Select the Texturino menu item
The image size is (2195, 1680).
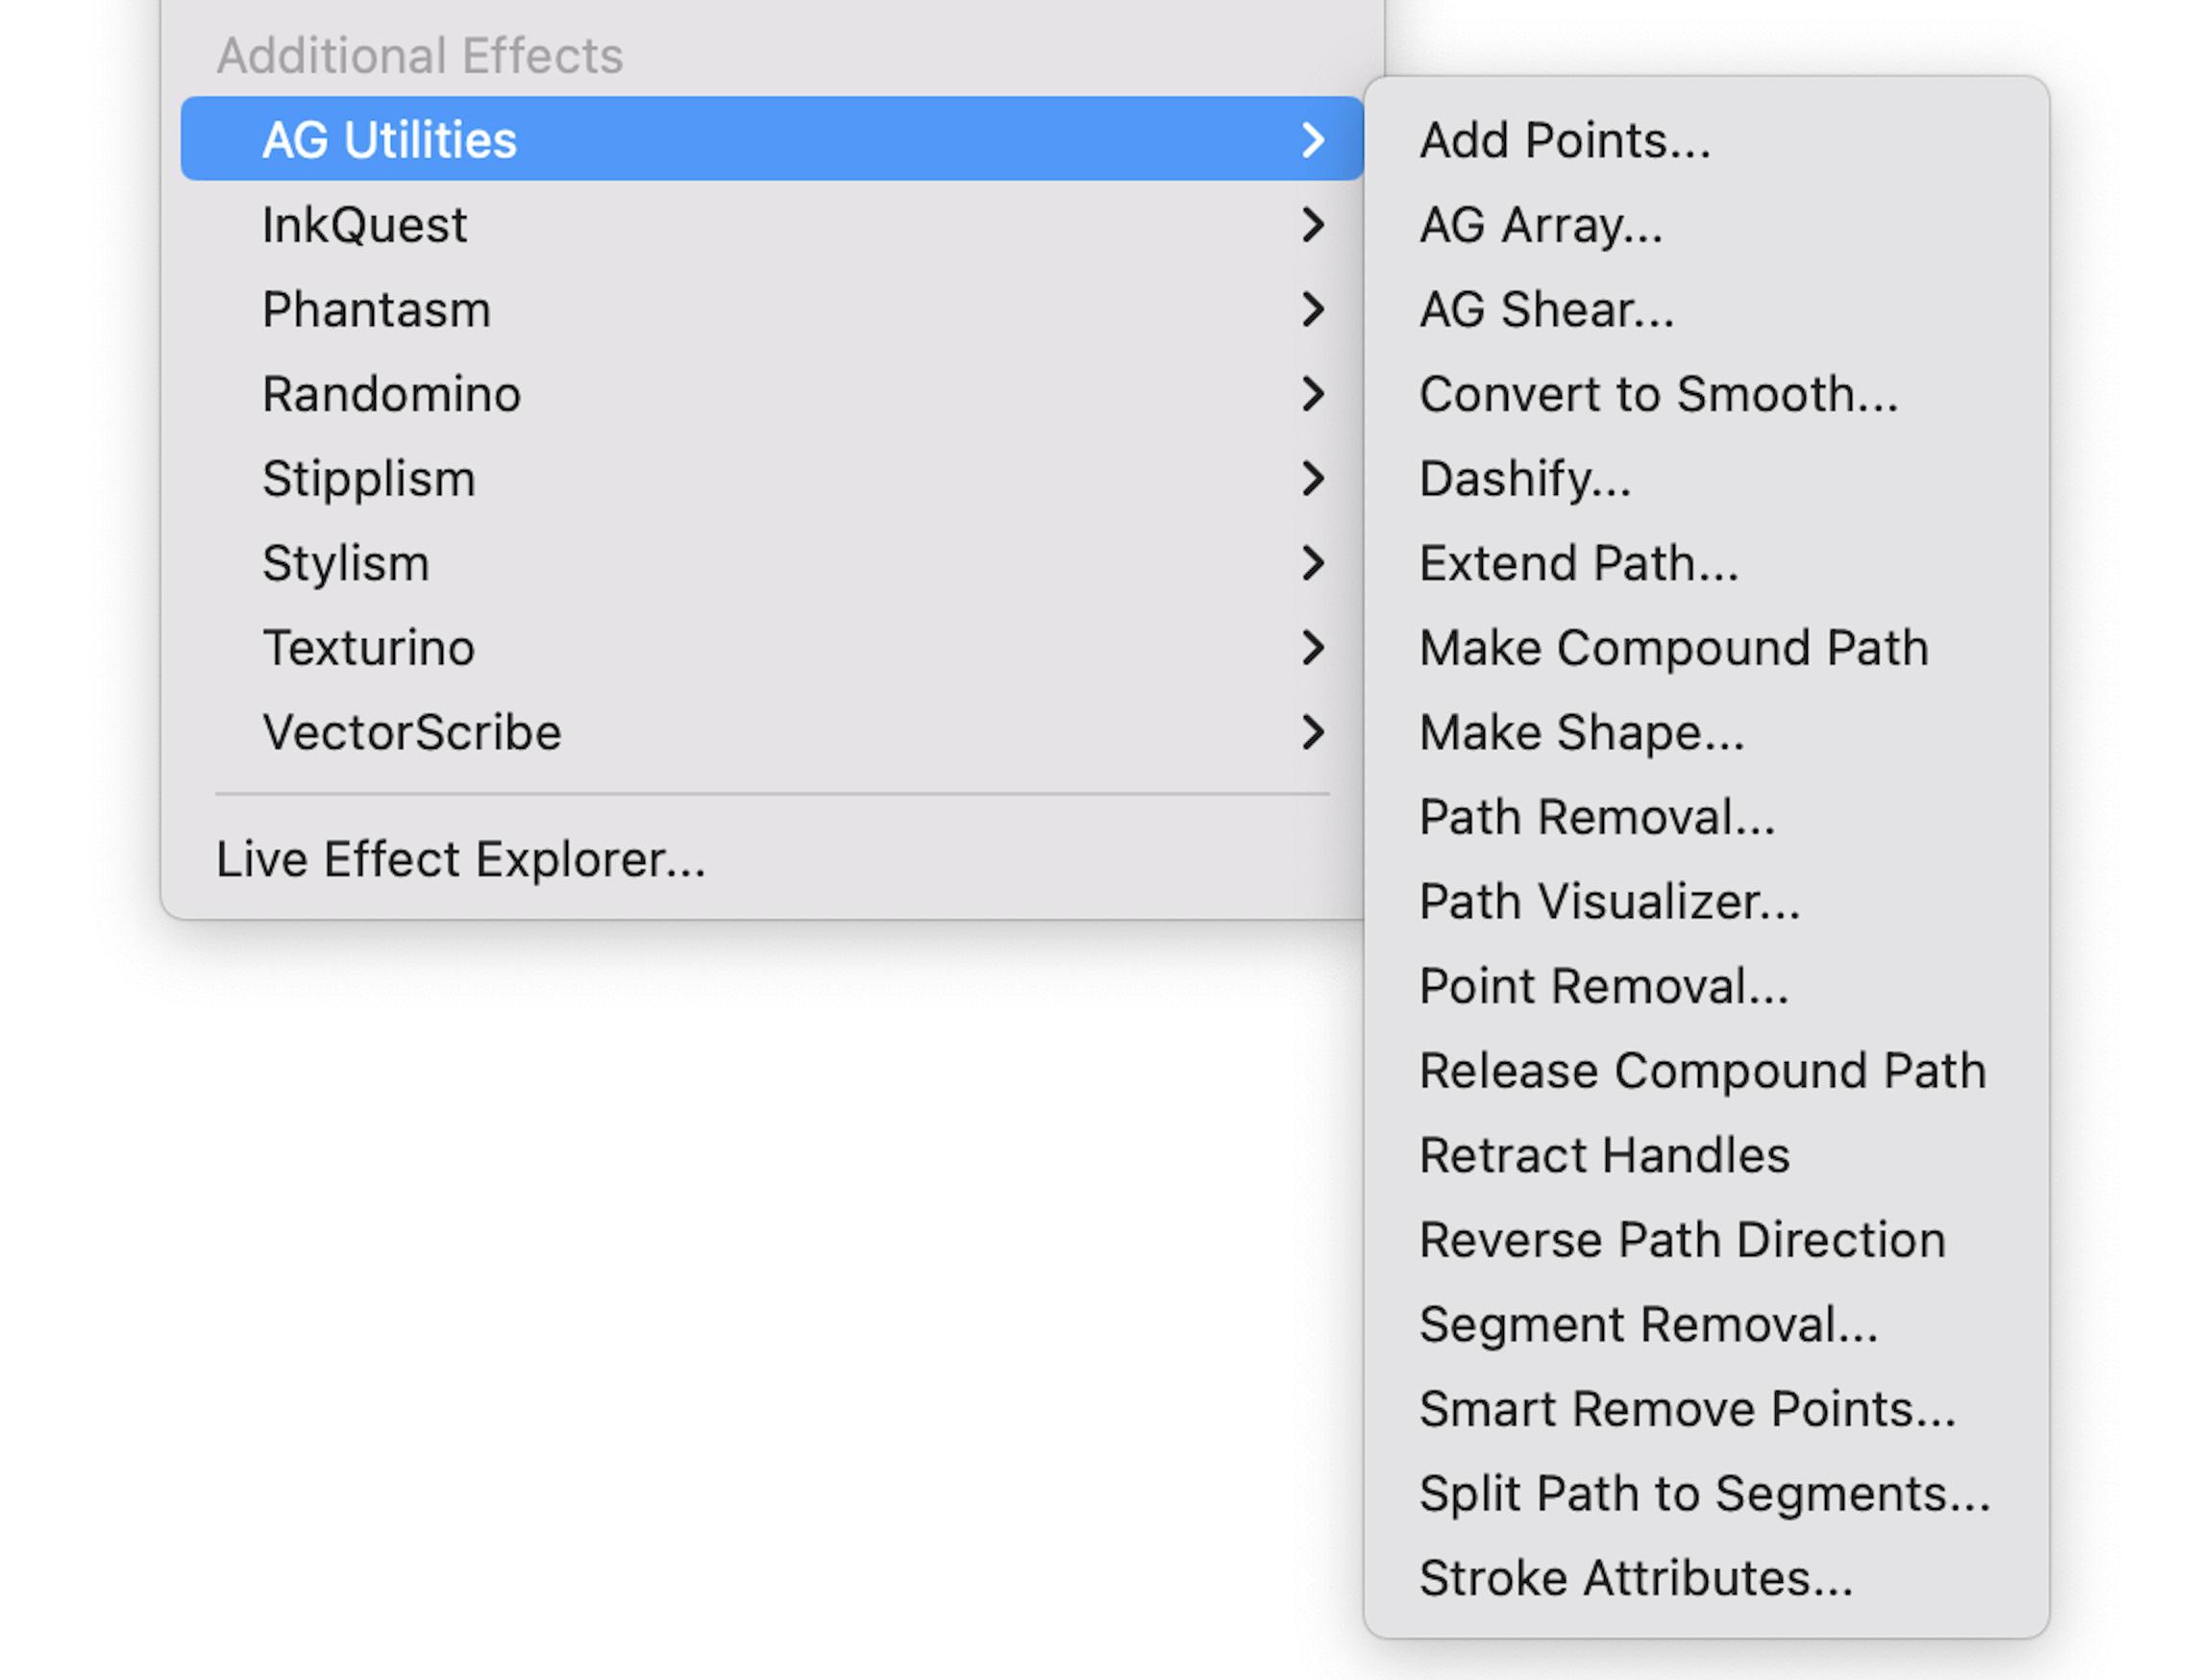pos(368,648)
